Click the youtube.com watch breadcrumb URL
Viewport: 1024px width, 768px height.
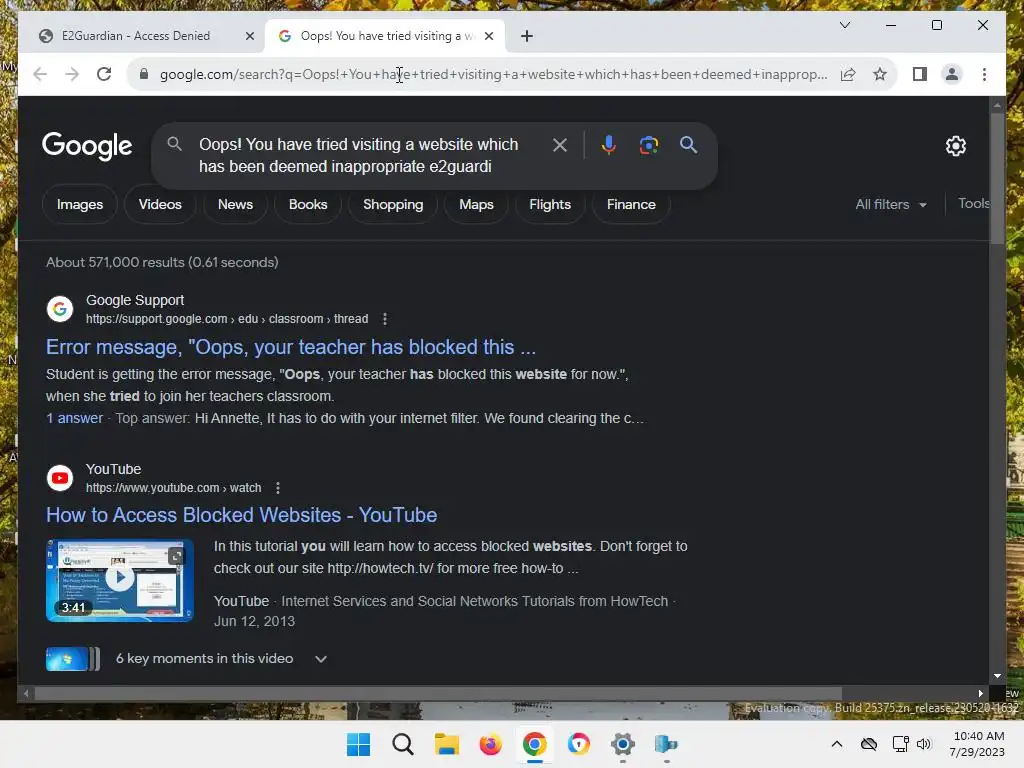pos(173,488)
